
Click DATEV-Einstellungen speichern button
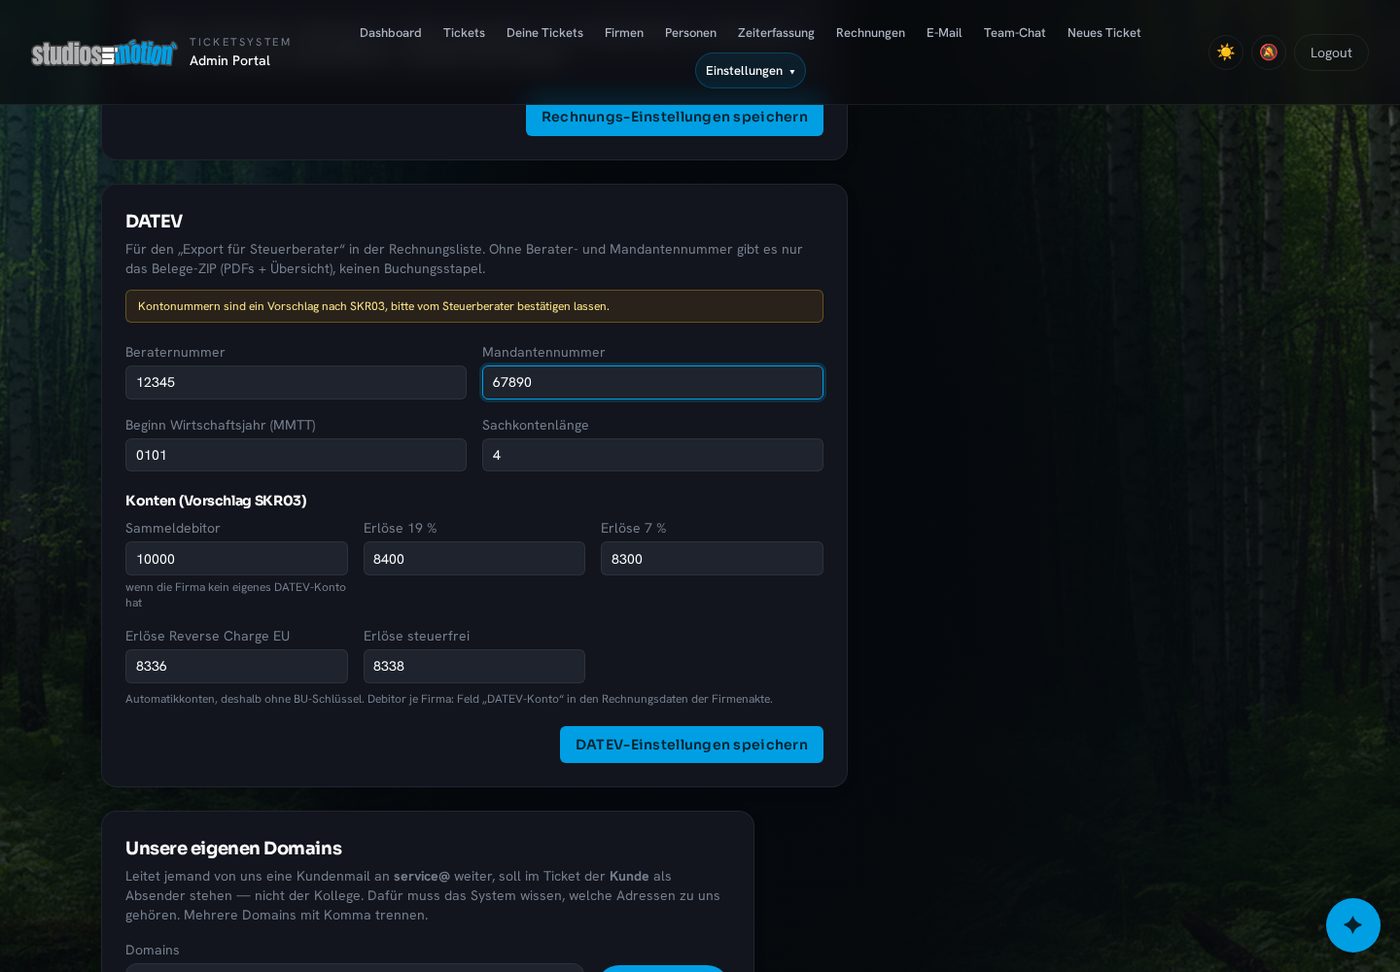691,745
